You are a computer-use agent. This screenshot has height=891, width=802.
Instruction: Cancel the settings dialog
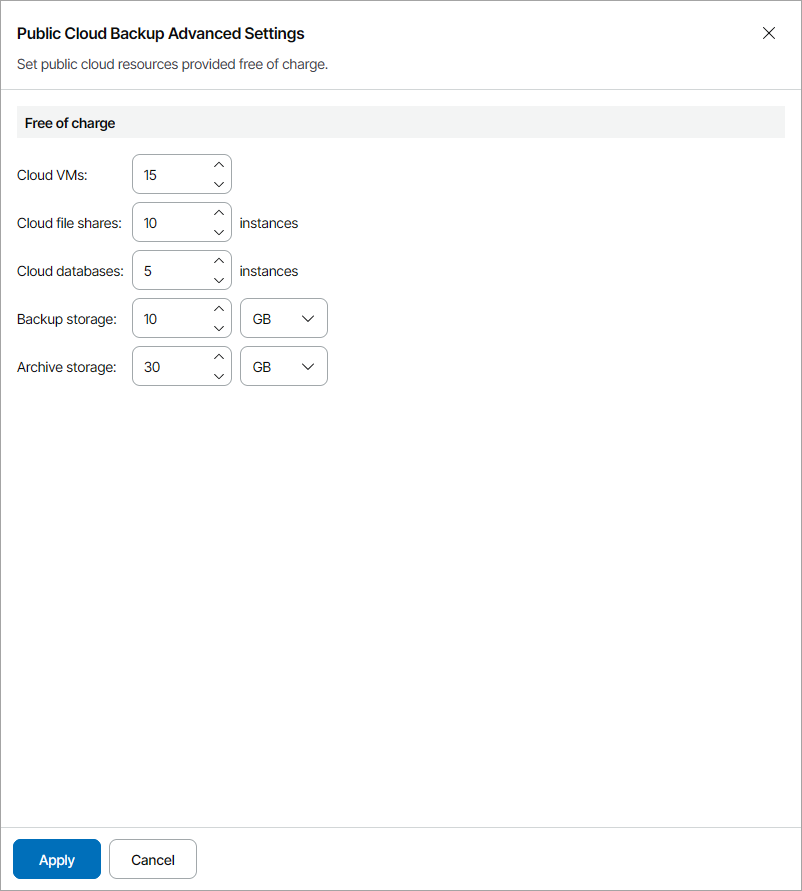[x=153, y=859]
